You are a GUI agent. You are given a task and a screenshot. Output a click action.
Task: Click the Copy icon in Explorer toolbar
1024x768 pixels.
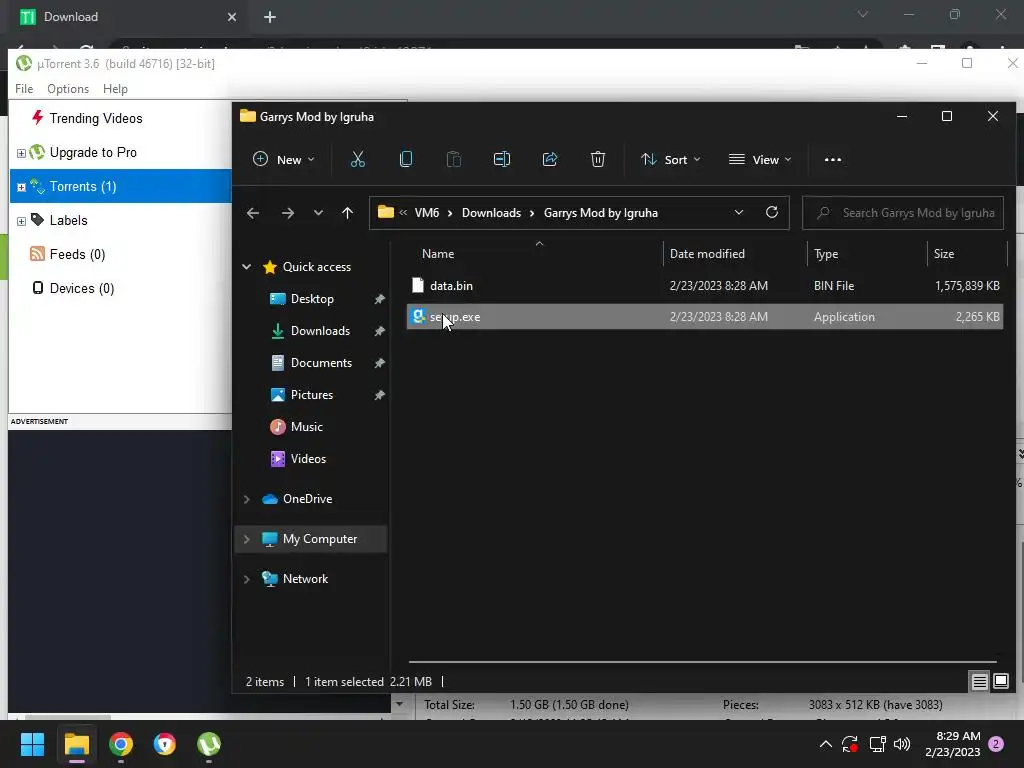[406, 159]
